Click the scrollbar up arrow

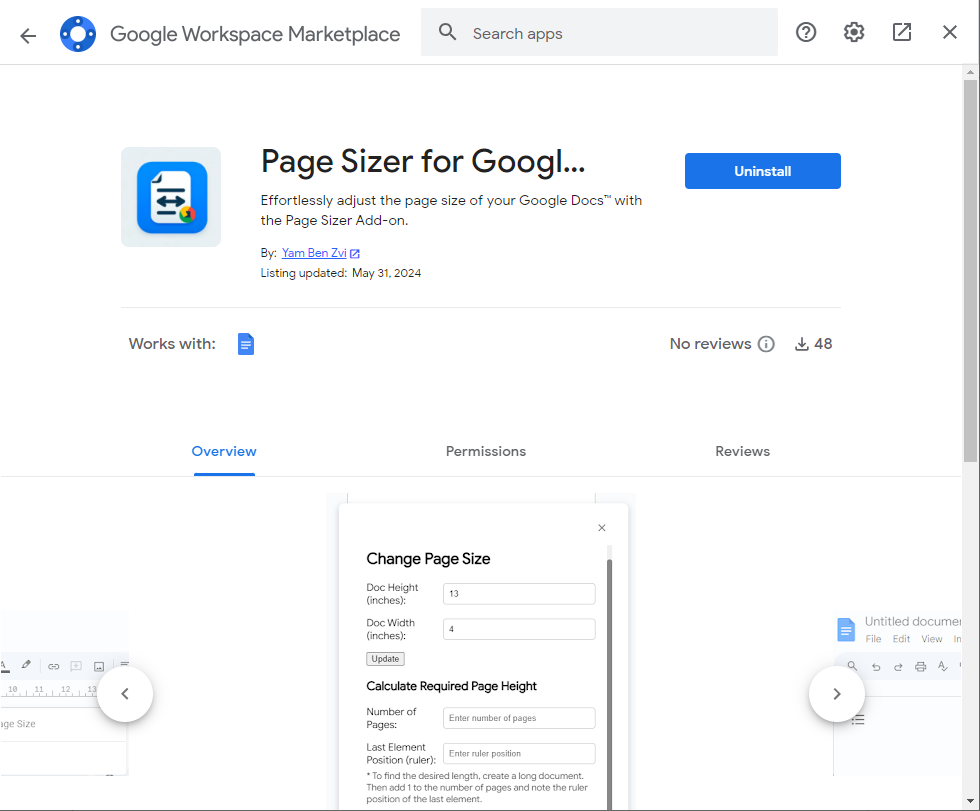point(970,72)
